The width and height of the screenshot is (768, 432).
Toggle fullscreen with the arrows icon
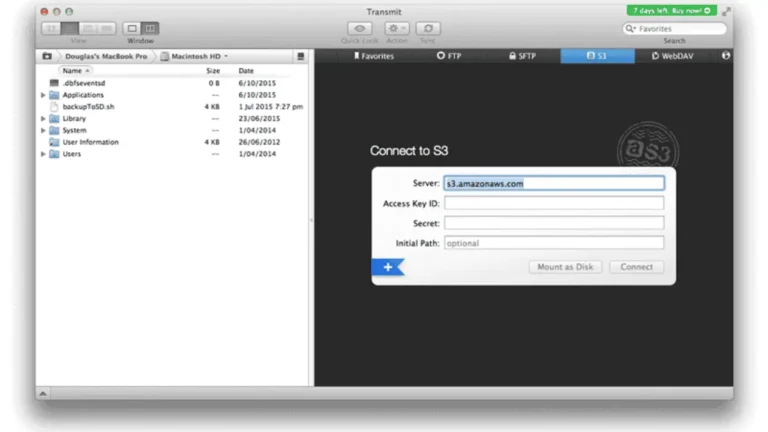pyautogui.click(x=726, y=11)
